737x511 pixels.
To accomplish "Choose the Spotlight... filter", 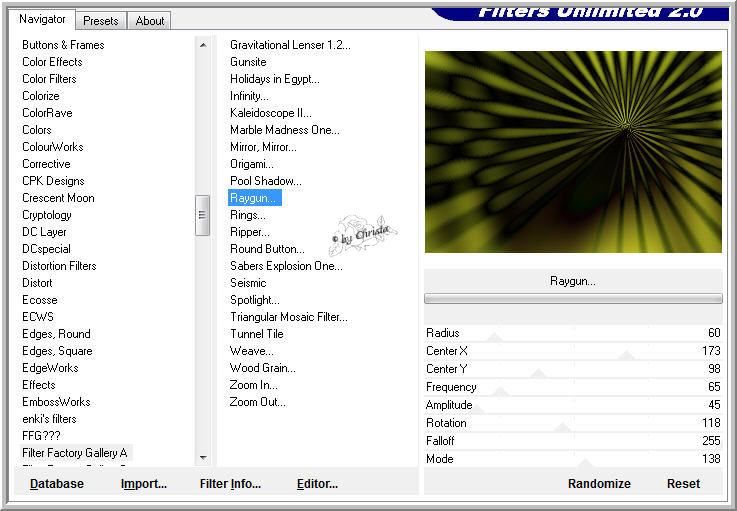I will click(255, 300).
